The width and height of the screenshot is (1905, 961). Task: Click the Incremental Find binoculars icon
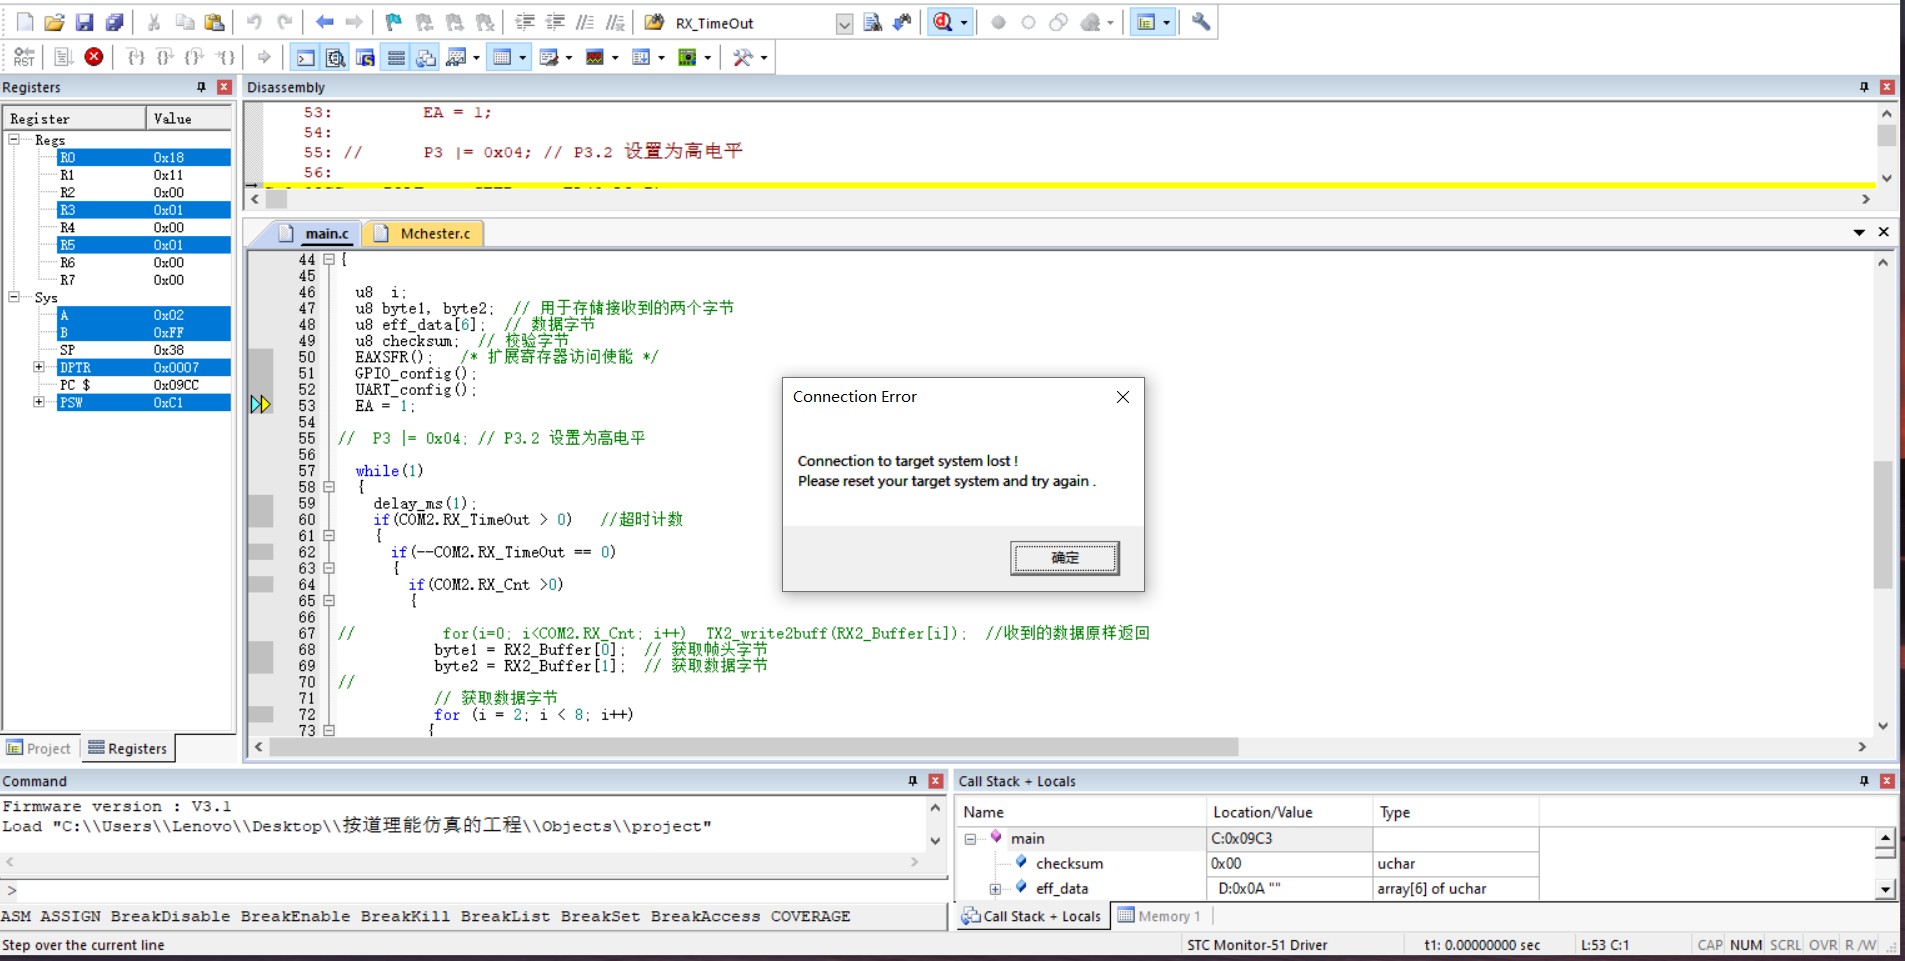902,22
